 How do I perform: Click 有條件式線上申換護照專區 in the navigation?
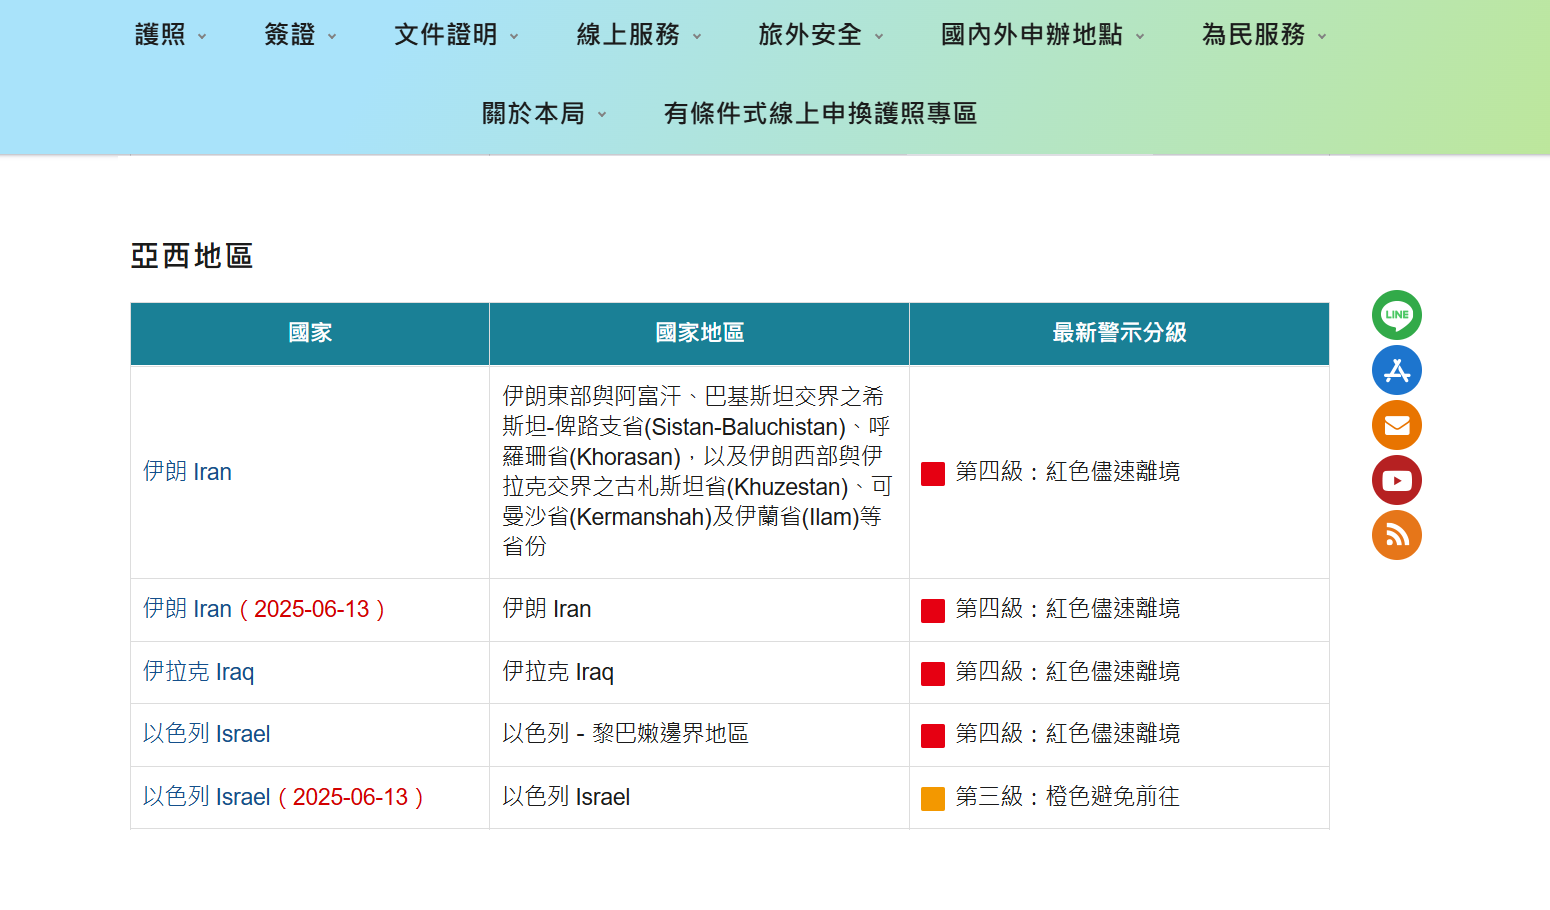(820, 114)
